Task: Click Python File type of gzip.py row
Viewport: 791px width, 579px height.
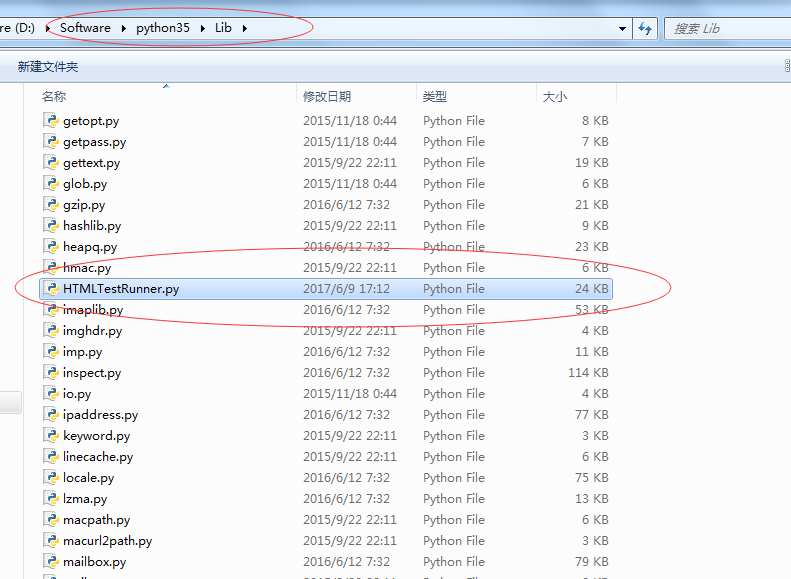Action: [x=454, y=205]
